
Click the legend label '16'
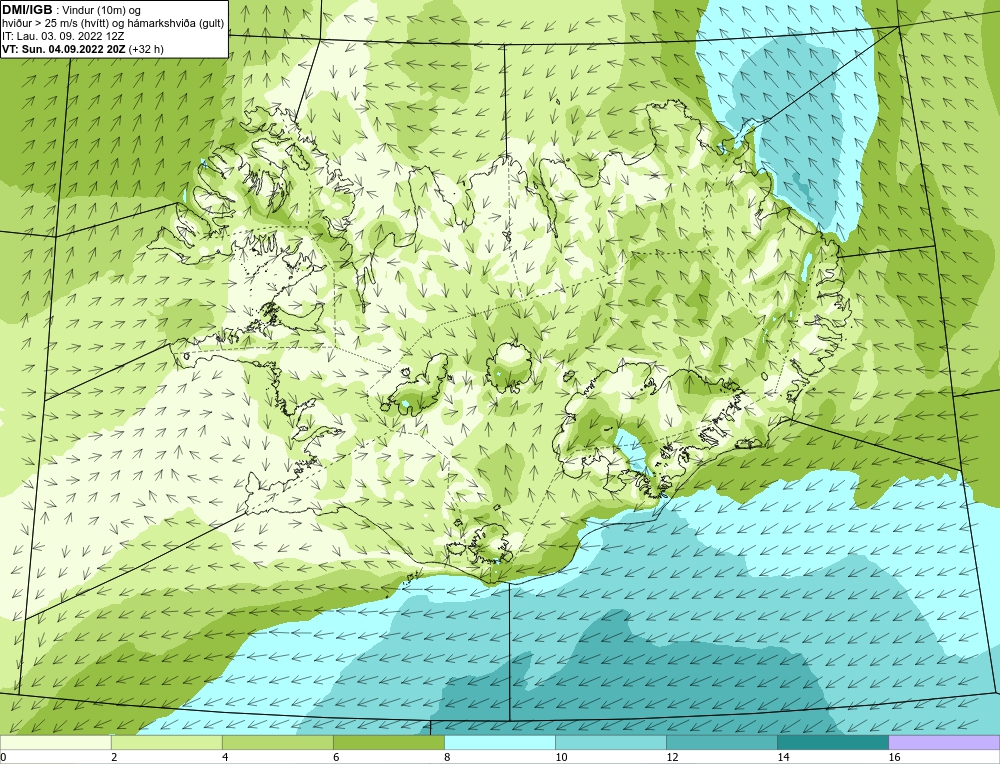pyautogui.click(x=894, y=757)
